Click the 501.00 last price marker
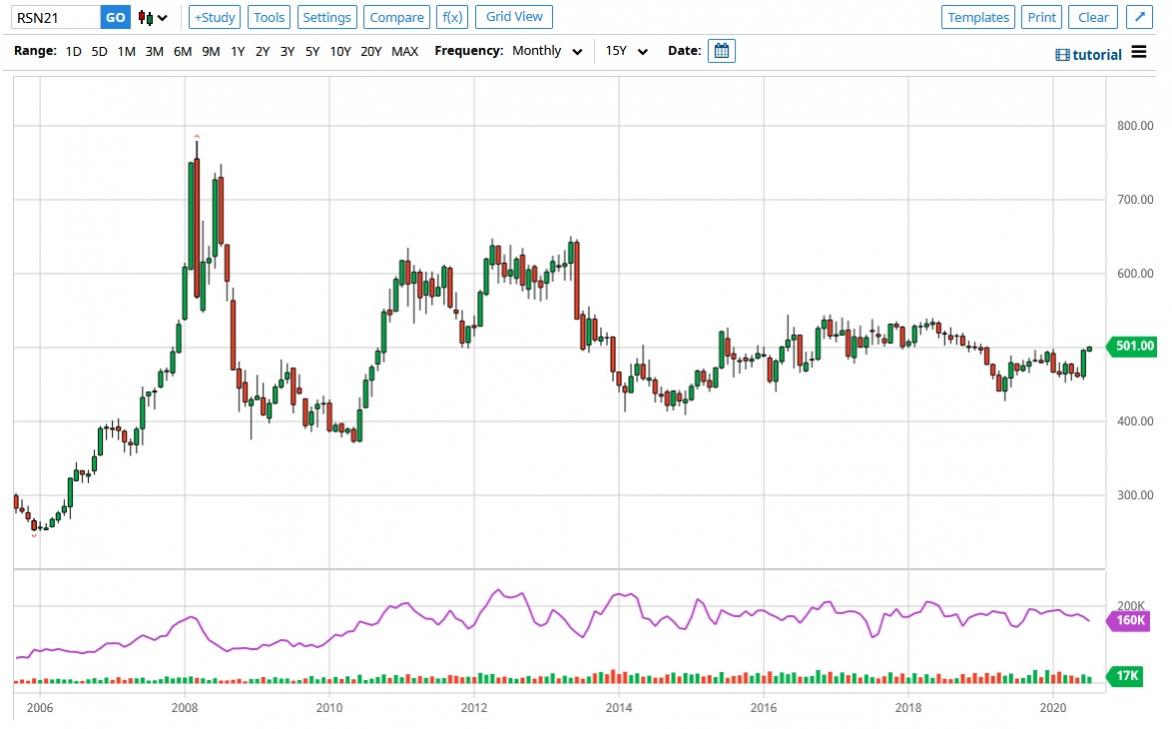The height and width of the screenshot is (729, 1172). point(1134,346)
